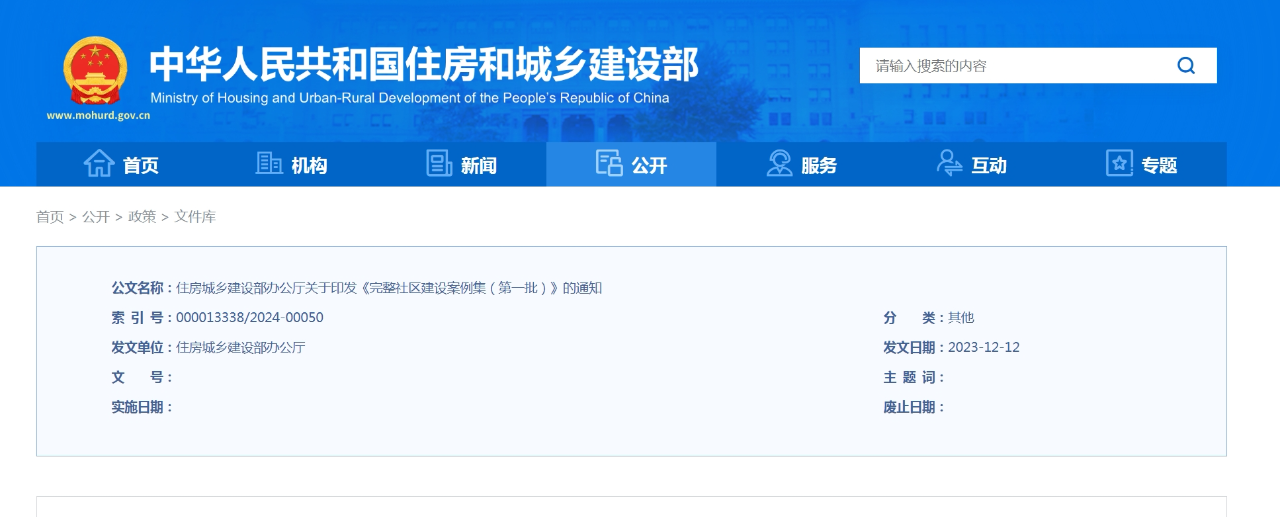This screenshot has width=1280, height=517.
Task: Click the 公开 breadcrumb link
Action: click(96, 217)
